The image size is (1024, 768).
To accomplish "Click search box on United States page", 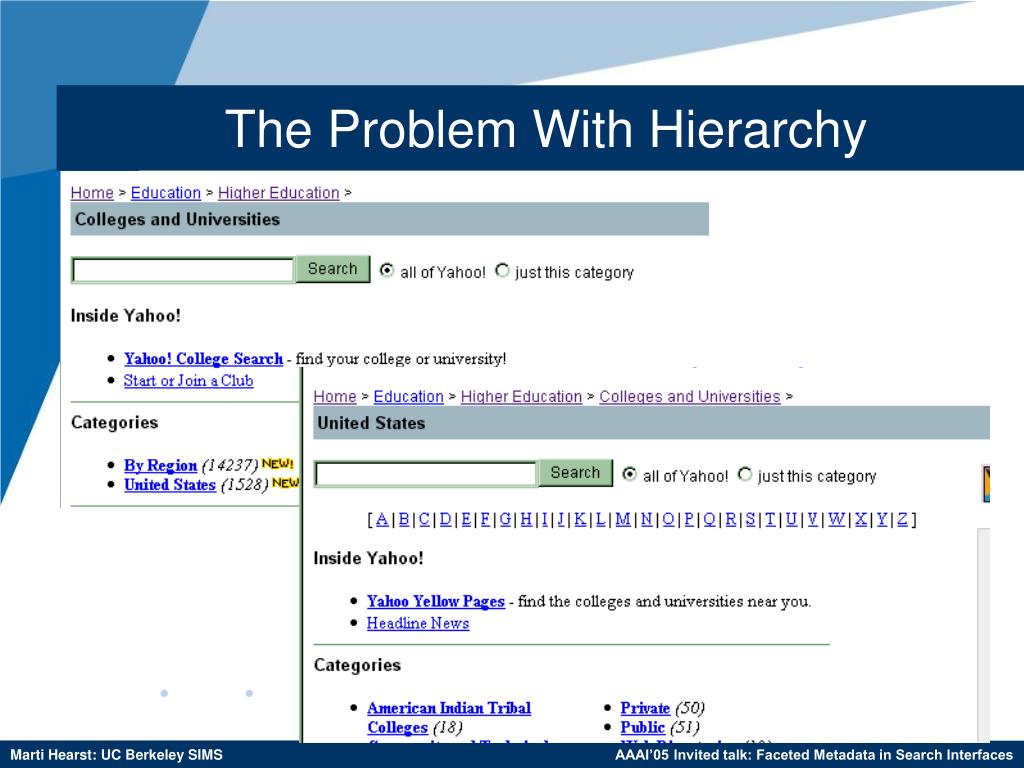I will click(426, 473).
